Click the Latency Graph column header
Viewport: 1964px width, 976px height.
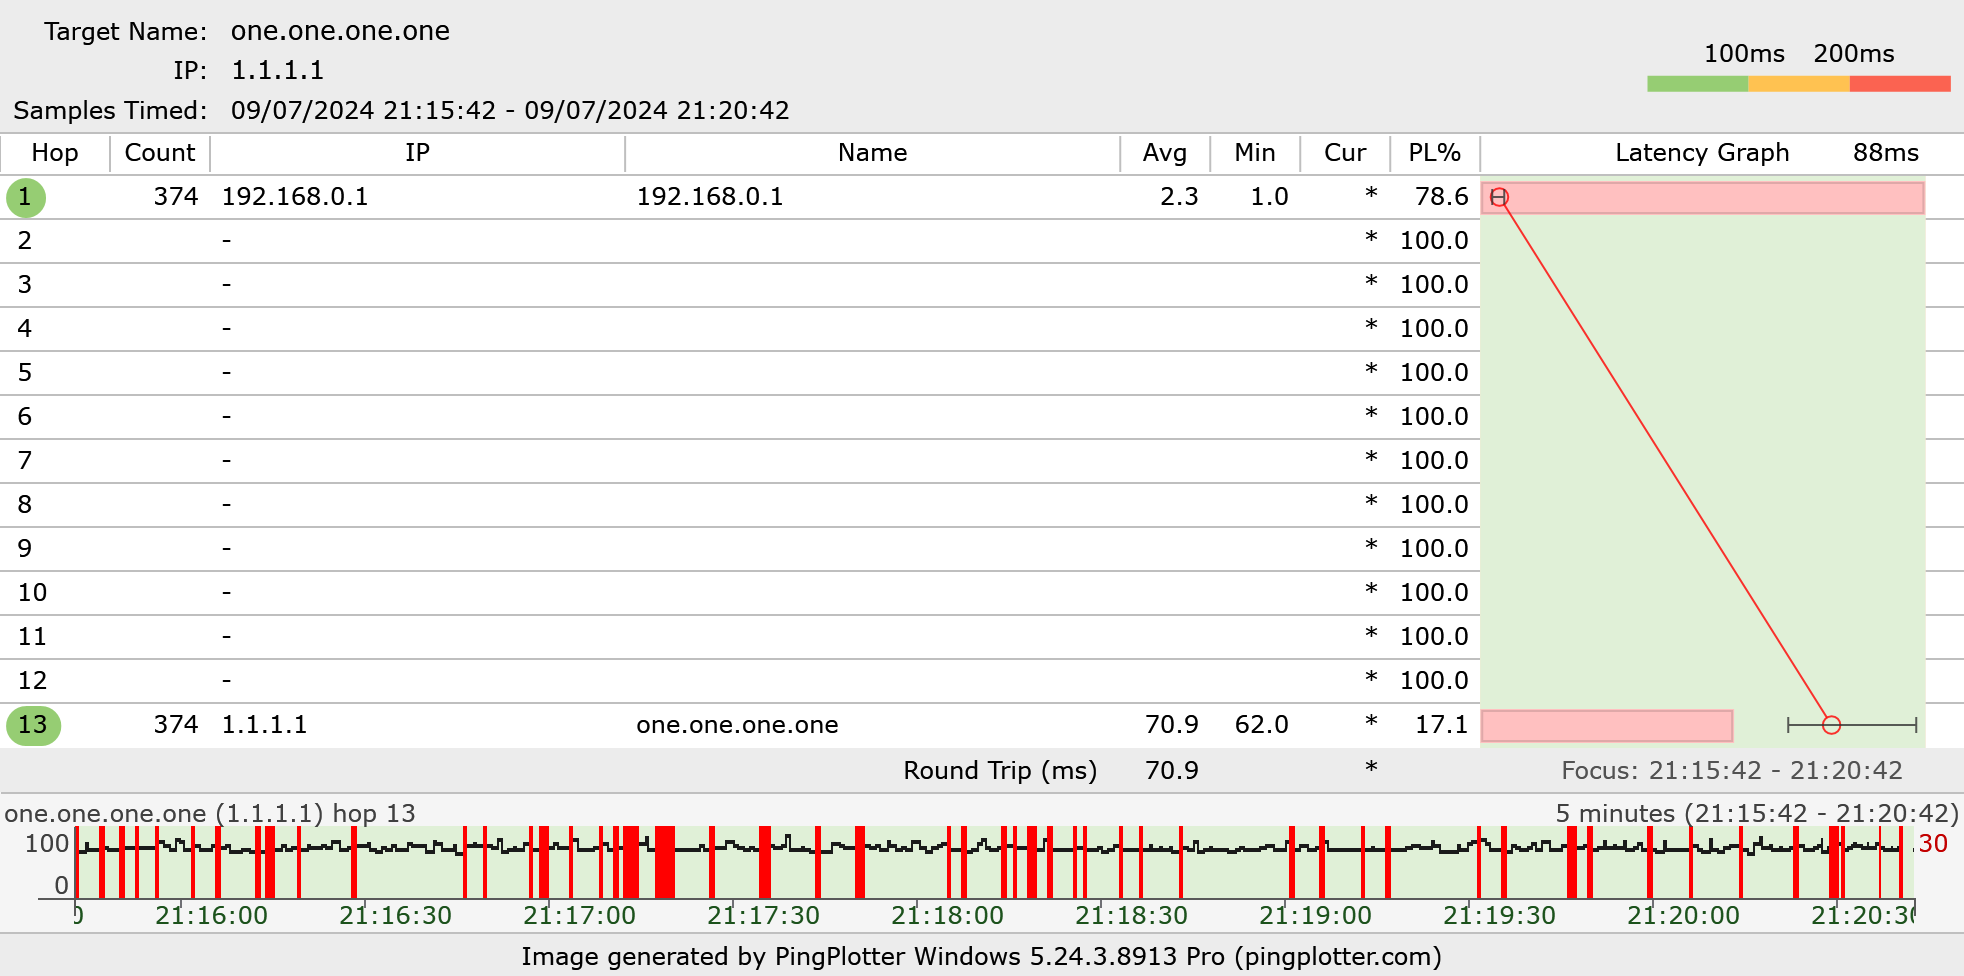pyautogui.click(x=1701, y=153)
